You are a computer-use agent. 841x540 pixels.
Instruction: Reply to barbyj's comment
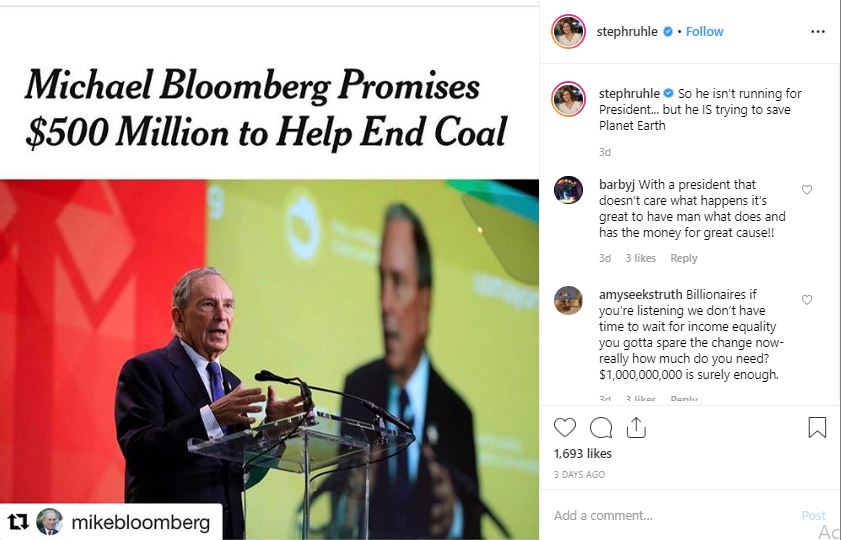684,258
